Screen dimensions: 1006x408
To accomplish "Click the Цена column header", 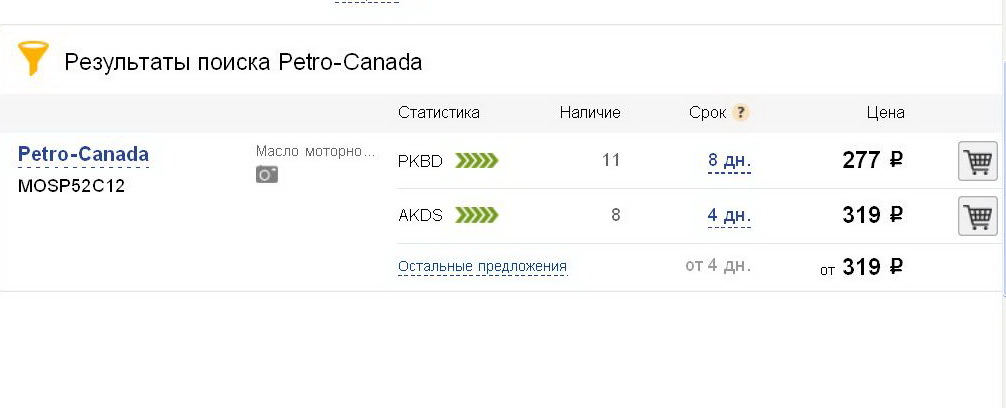I will coord(886,113).
